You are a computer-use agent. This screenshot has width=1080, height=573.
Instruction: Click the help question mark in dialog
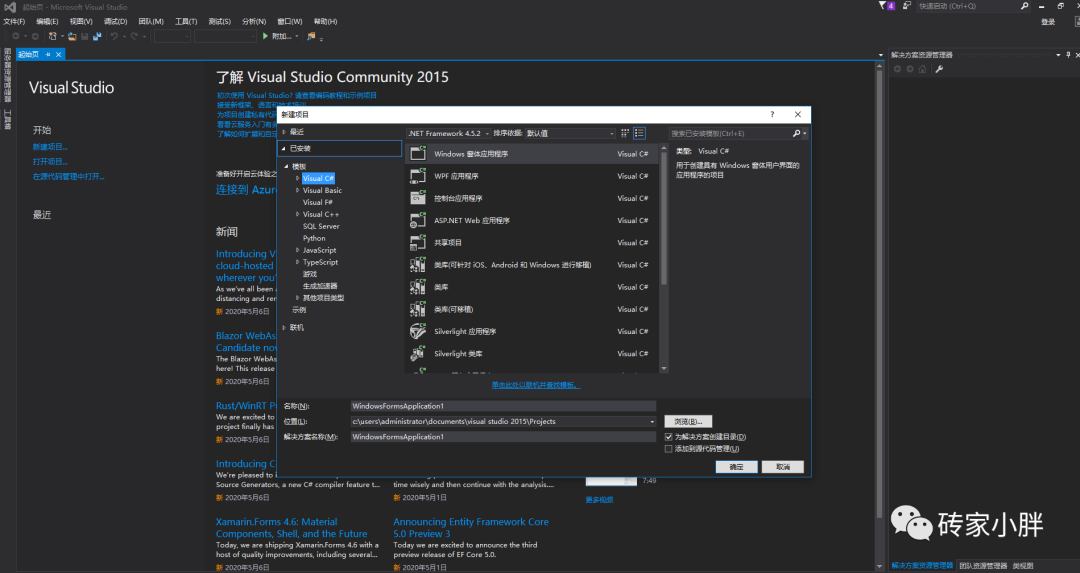click(x=772, y=114)
